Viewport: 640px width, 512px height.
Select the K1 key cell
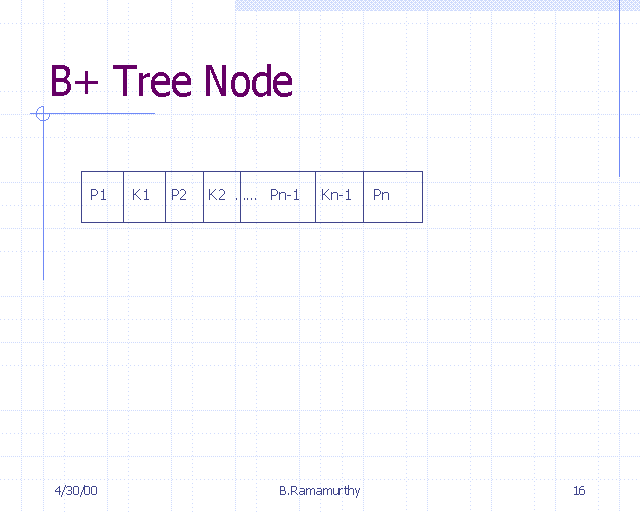tap(143, 196)
